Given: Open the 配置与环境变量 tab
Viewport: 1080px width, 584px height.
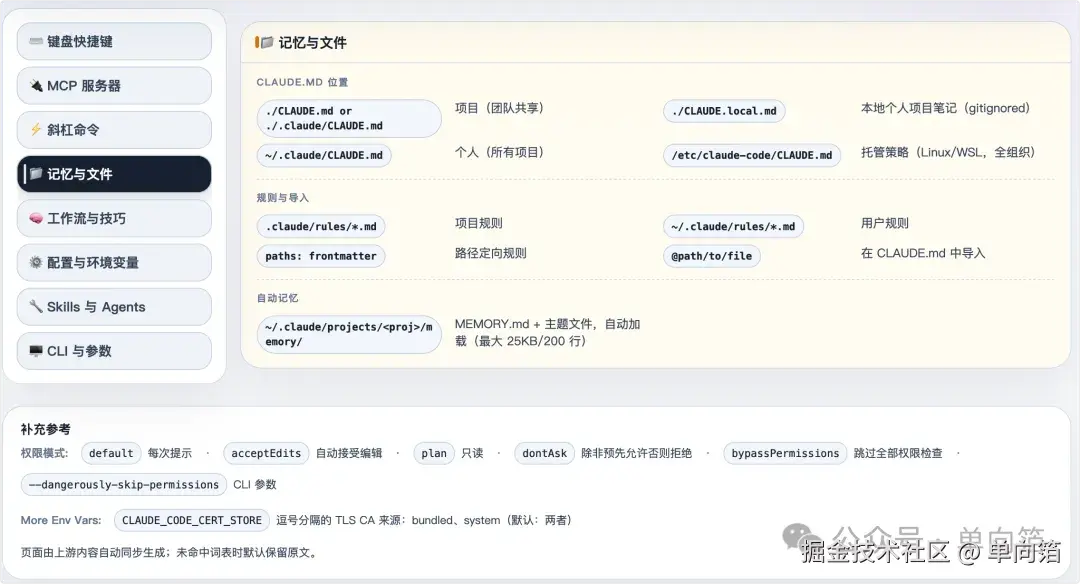Looking at the screenshot, I should [x=114, y=262].
